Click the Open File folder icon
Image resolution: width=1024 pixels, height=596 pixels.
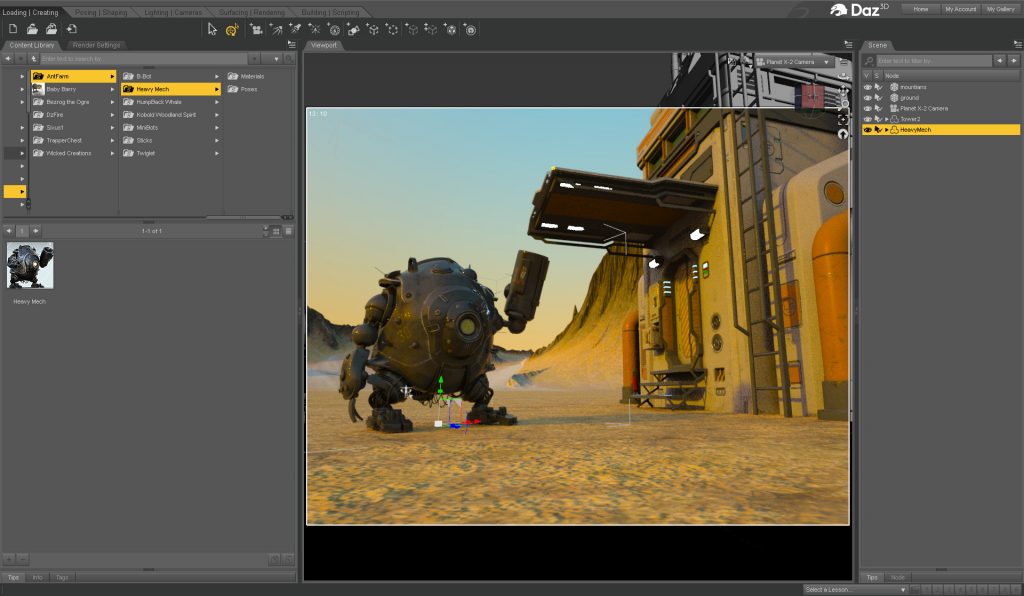coord(32,29)
